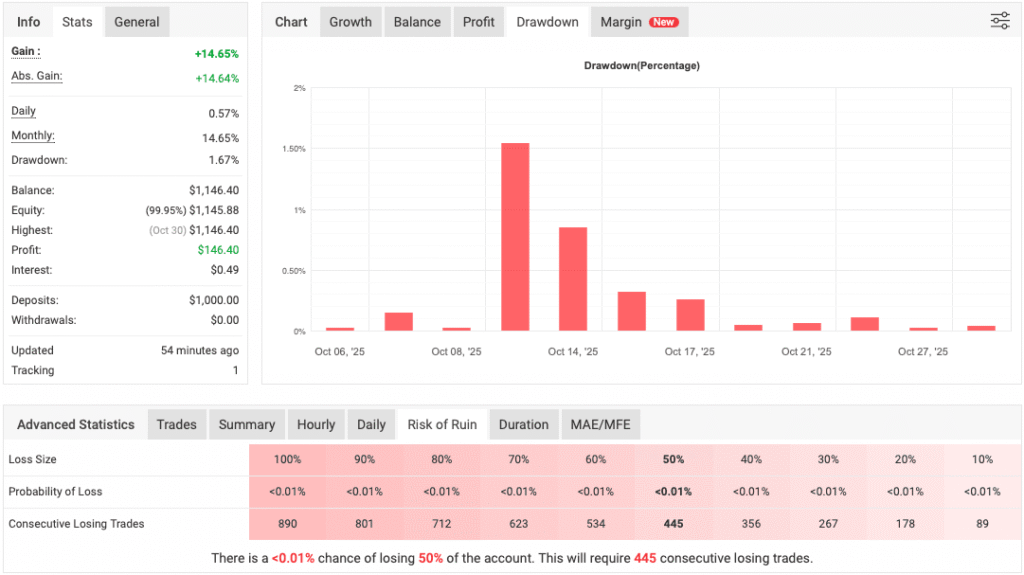The width and height of the screenshot is (1024, 575).
Task: Click the 100% loss size cell
Action: click(287, 459)
